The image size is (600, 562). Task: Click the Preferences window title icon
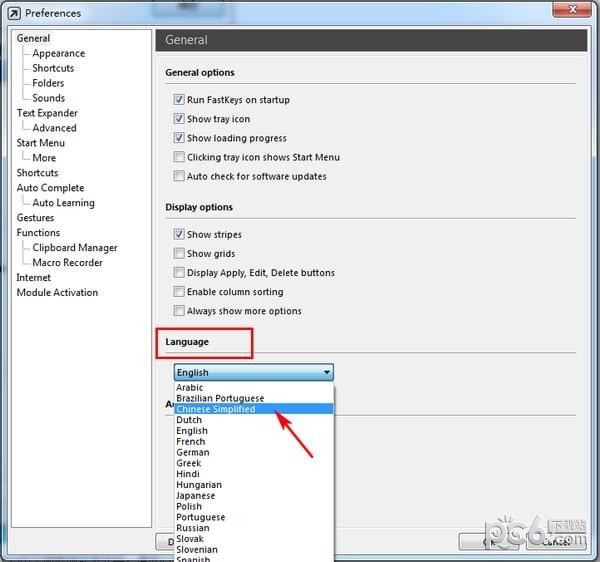[14, 13]
